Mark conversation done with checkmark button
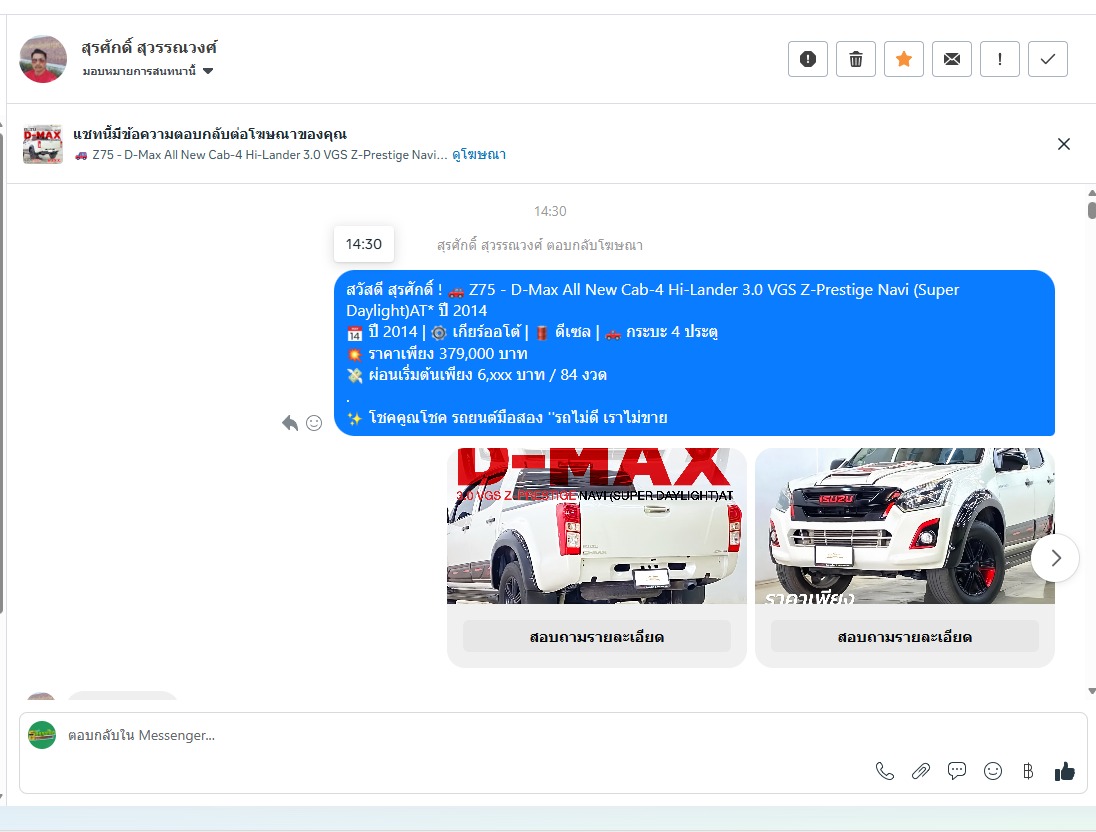This screenshot has width=1096, height=832. pyautogui.click(x=1048, y=59)
